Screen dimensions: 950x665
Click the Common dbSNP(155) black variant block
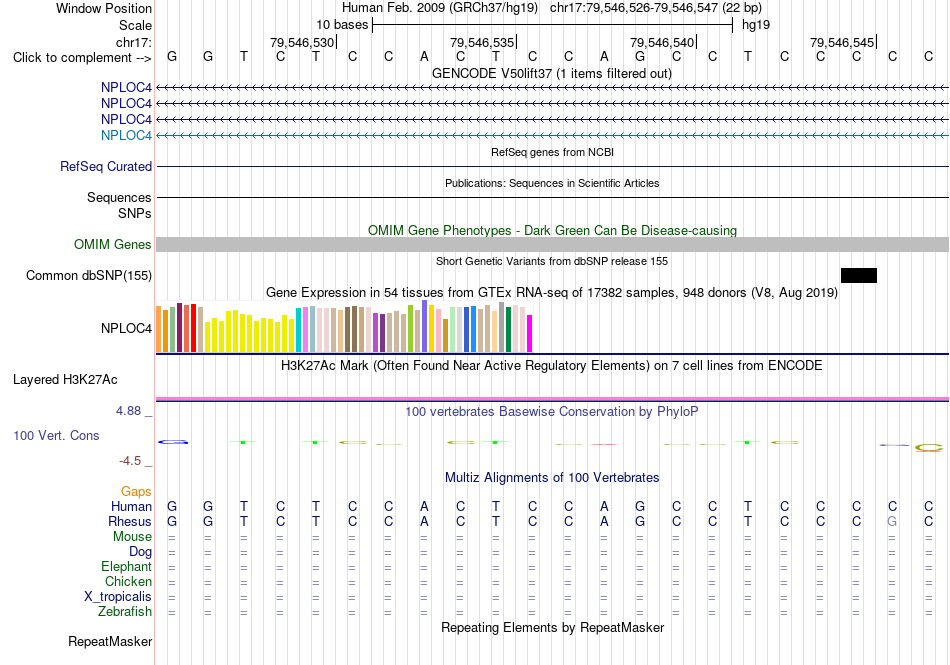click(859, 276)
